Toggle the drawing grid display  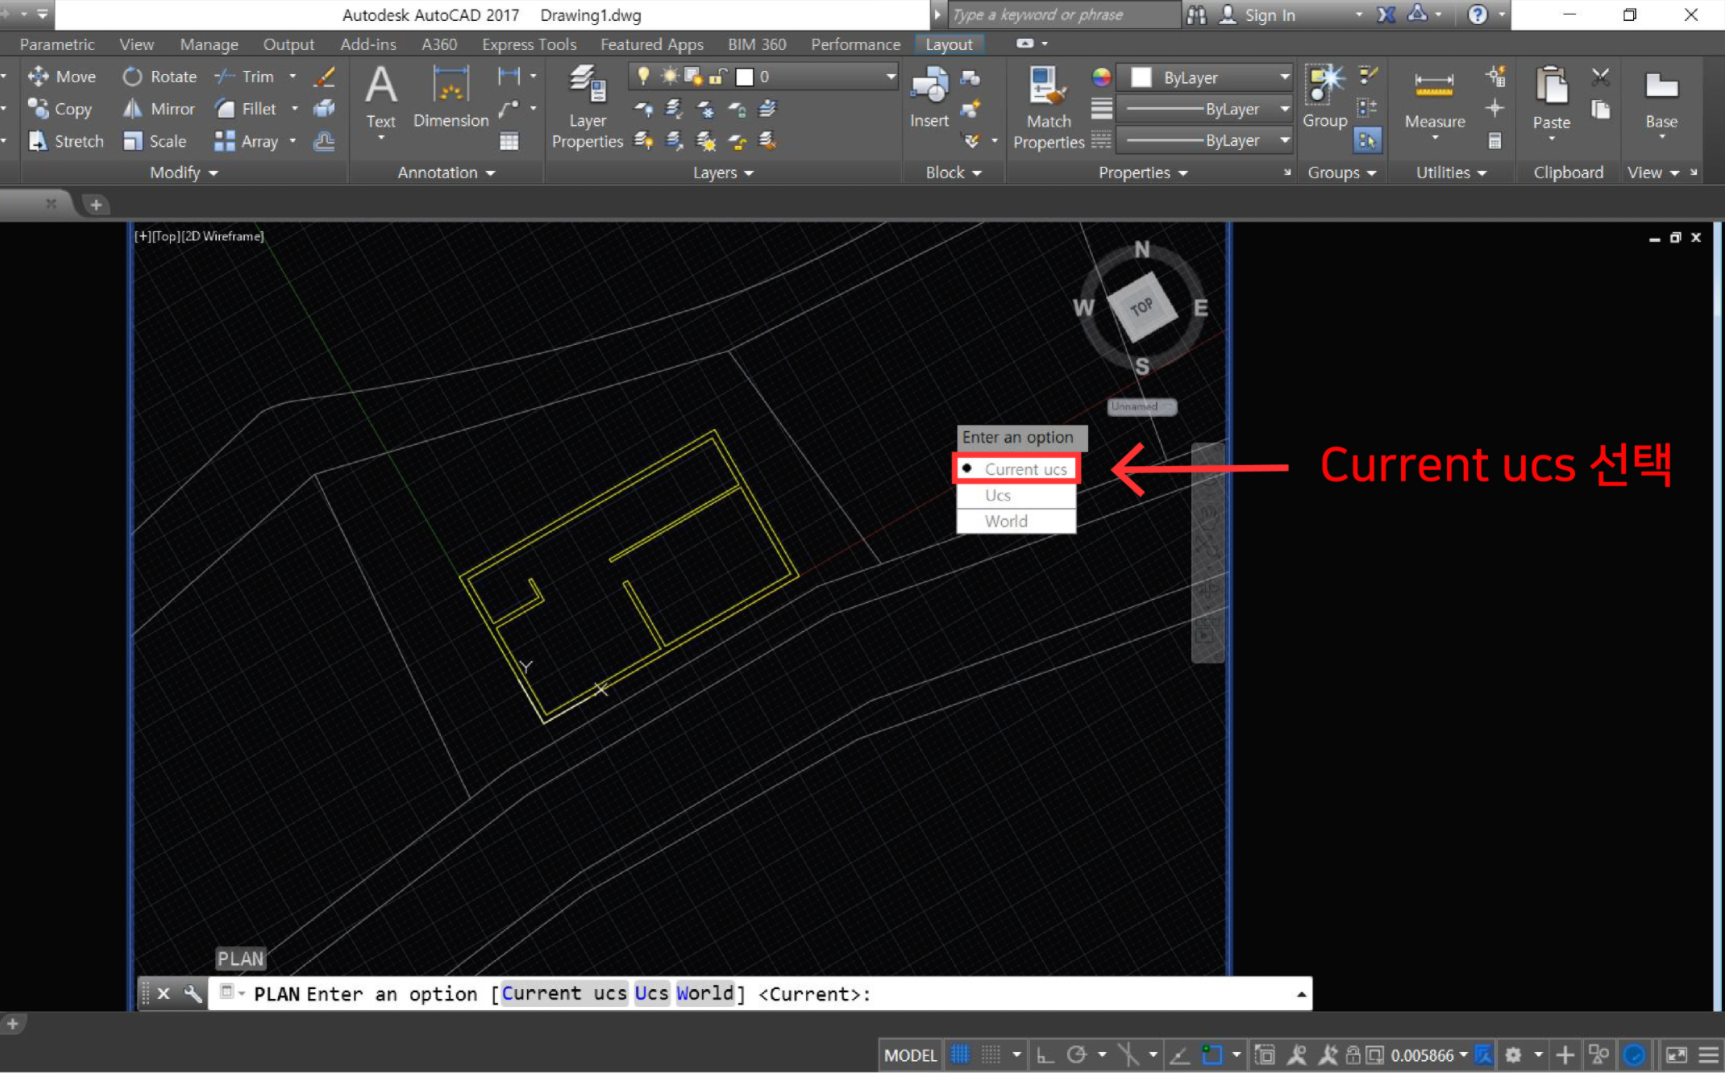(x=960, y=1054)
